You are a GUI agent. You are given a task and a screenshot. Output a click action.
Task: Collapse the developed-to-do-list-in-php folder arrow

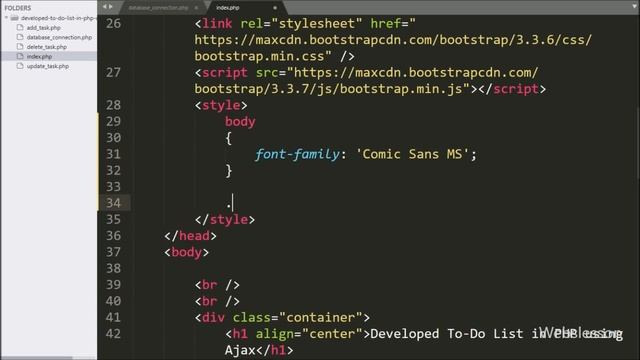coord(6,18)
